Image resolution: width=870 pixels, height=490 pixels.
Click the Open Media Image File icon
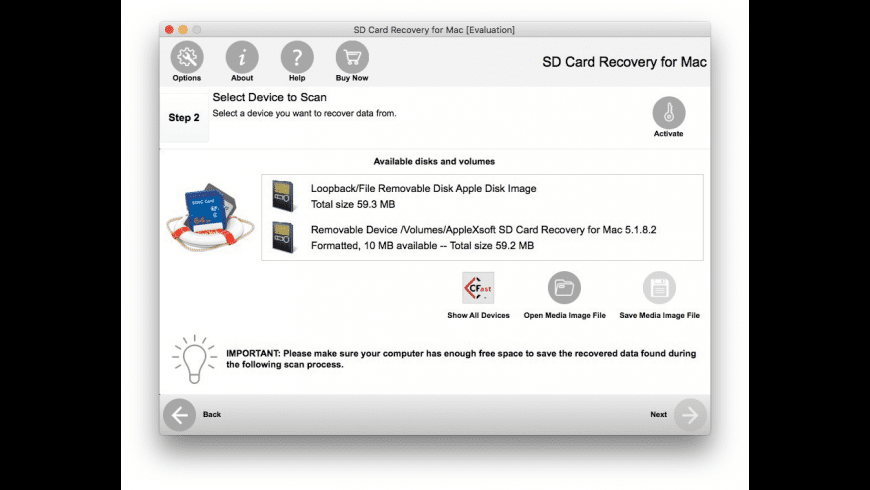click(x=564, y=287)
